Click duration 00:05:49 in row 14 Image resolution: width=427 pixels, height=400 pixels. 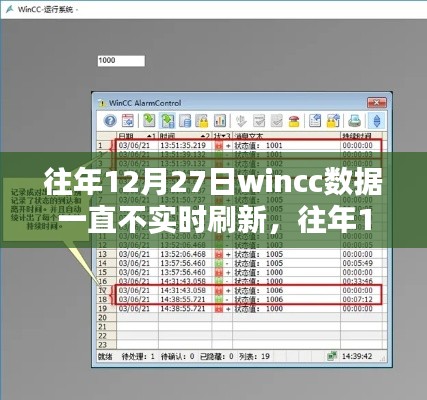[x=357, y=263]
